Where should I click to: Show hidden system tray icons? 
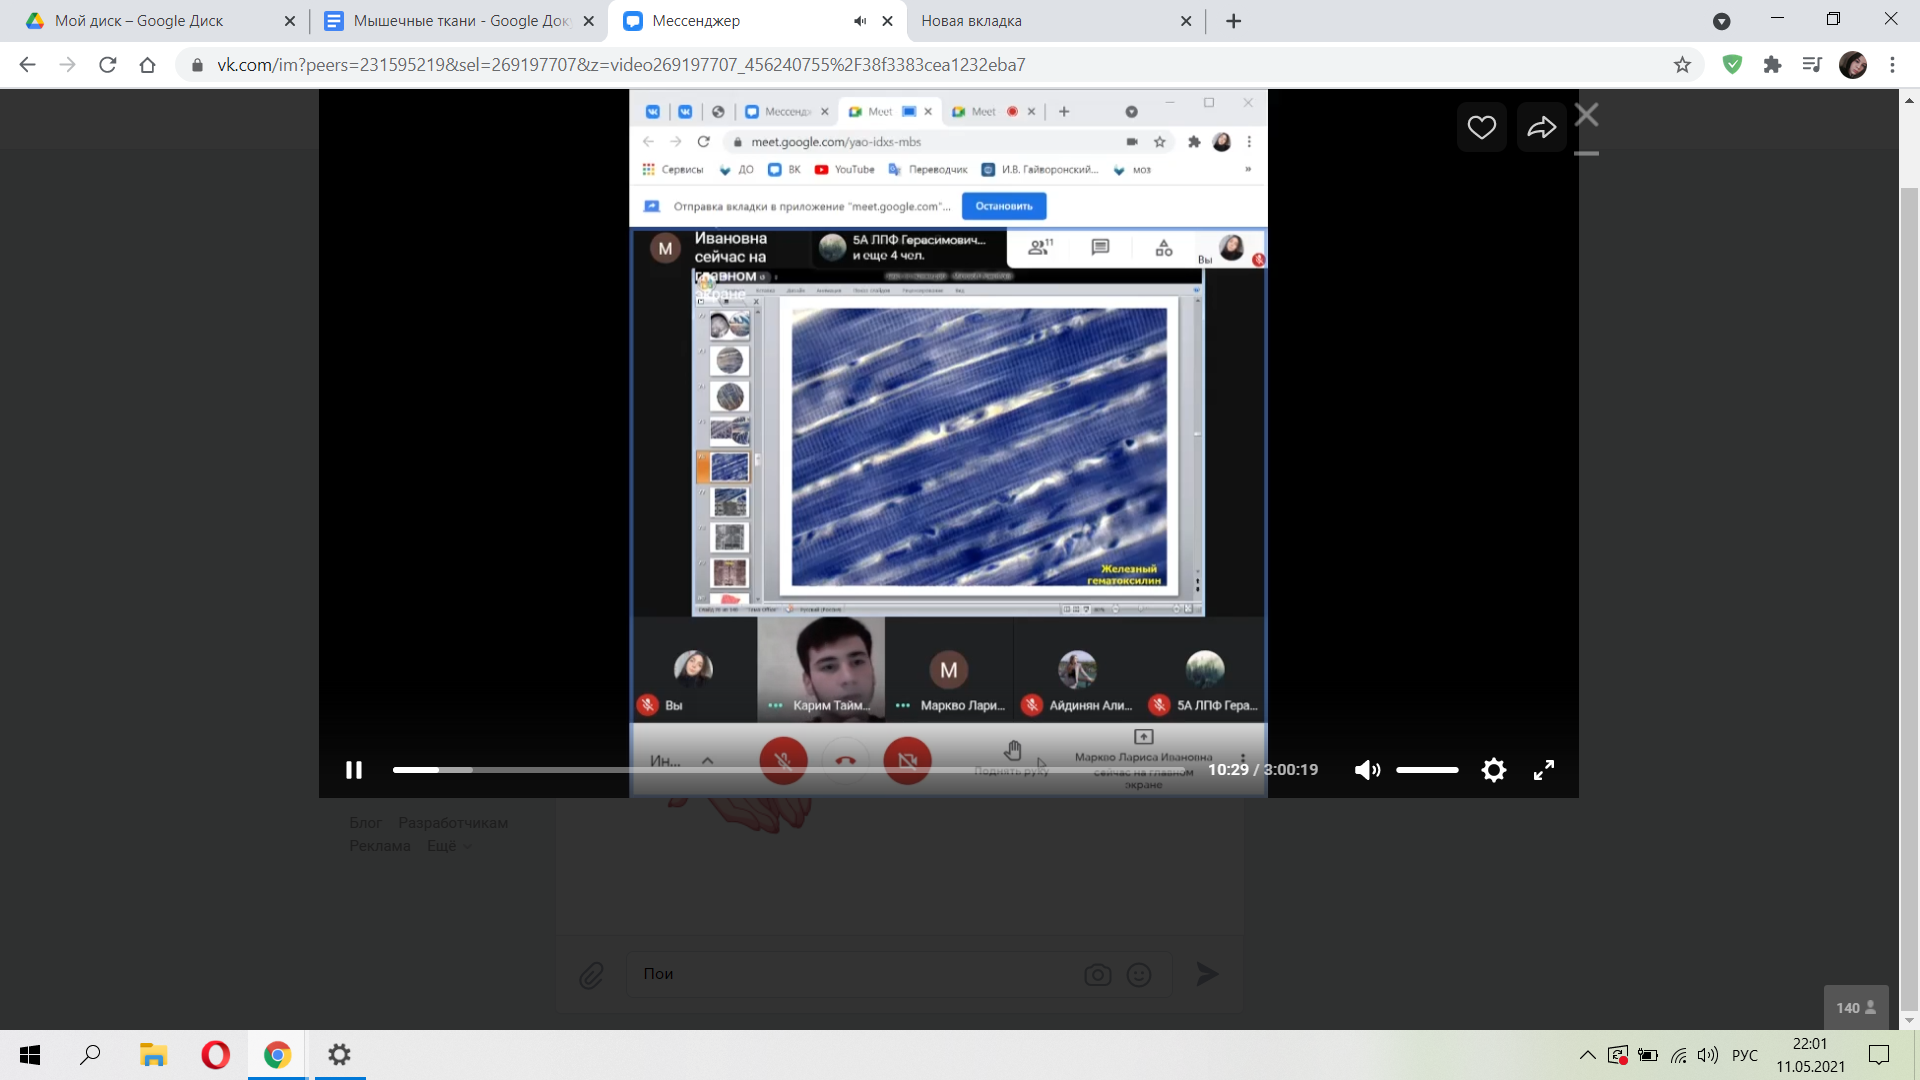[1587, 1055]
